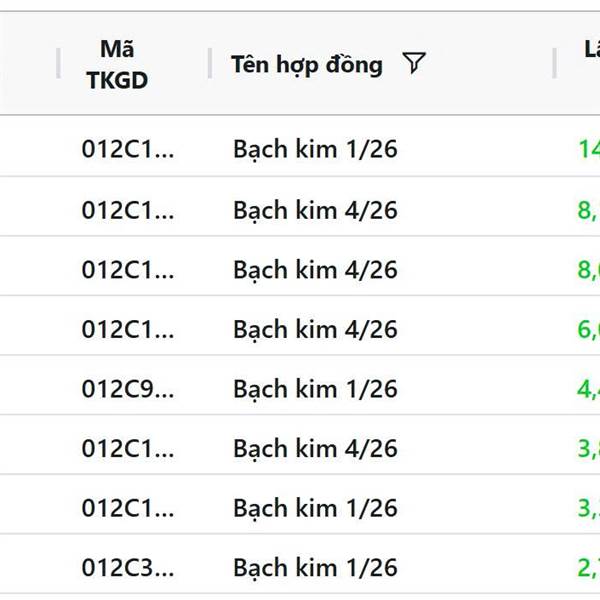
Task: Click Bạch kim 1/26 in the first row
Action: pyautogui.click(x=315, y=150)
